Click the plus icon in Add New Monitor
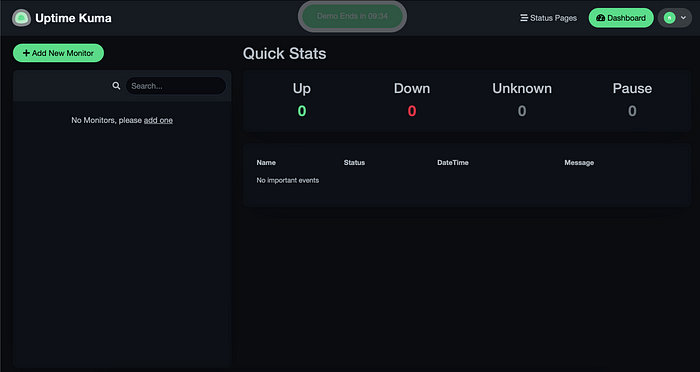Viewport: 700px width, 372px height. point(26,53)
